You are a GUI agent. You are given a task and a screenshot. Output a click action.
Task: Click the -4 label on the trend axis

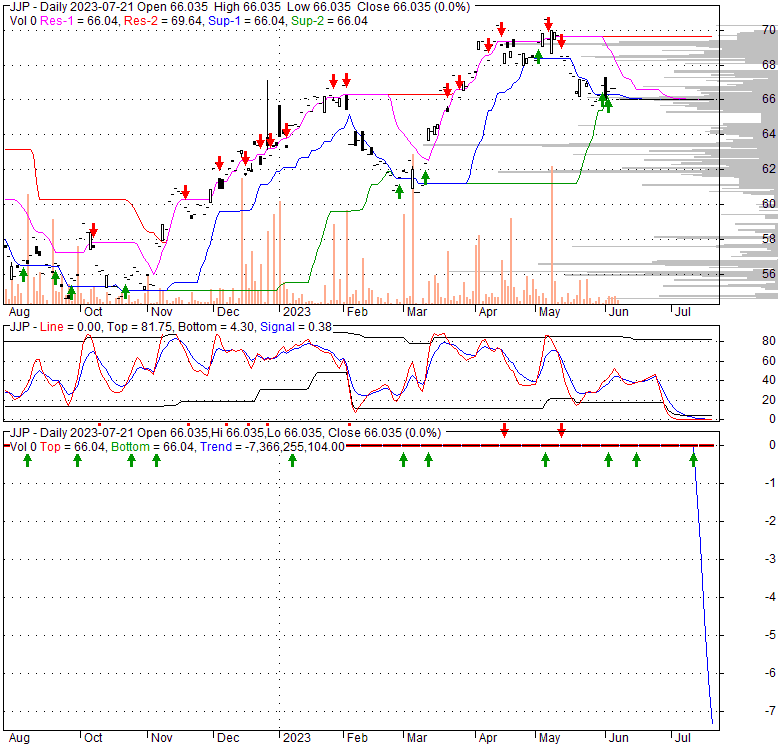770,596
